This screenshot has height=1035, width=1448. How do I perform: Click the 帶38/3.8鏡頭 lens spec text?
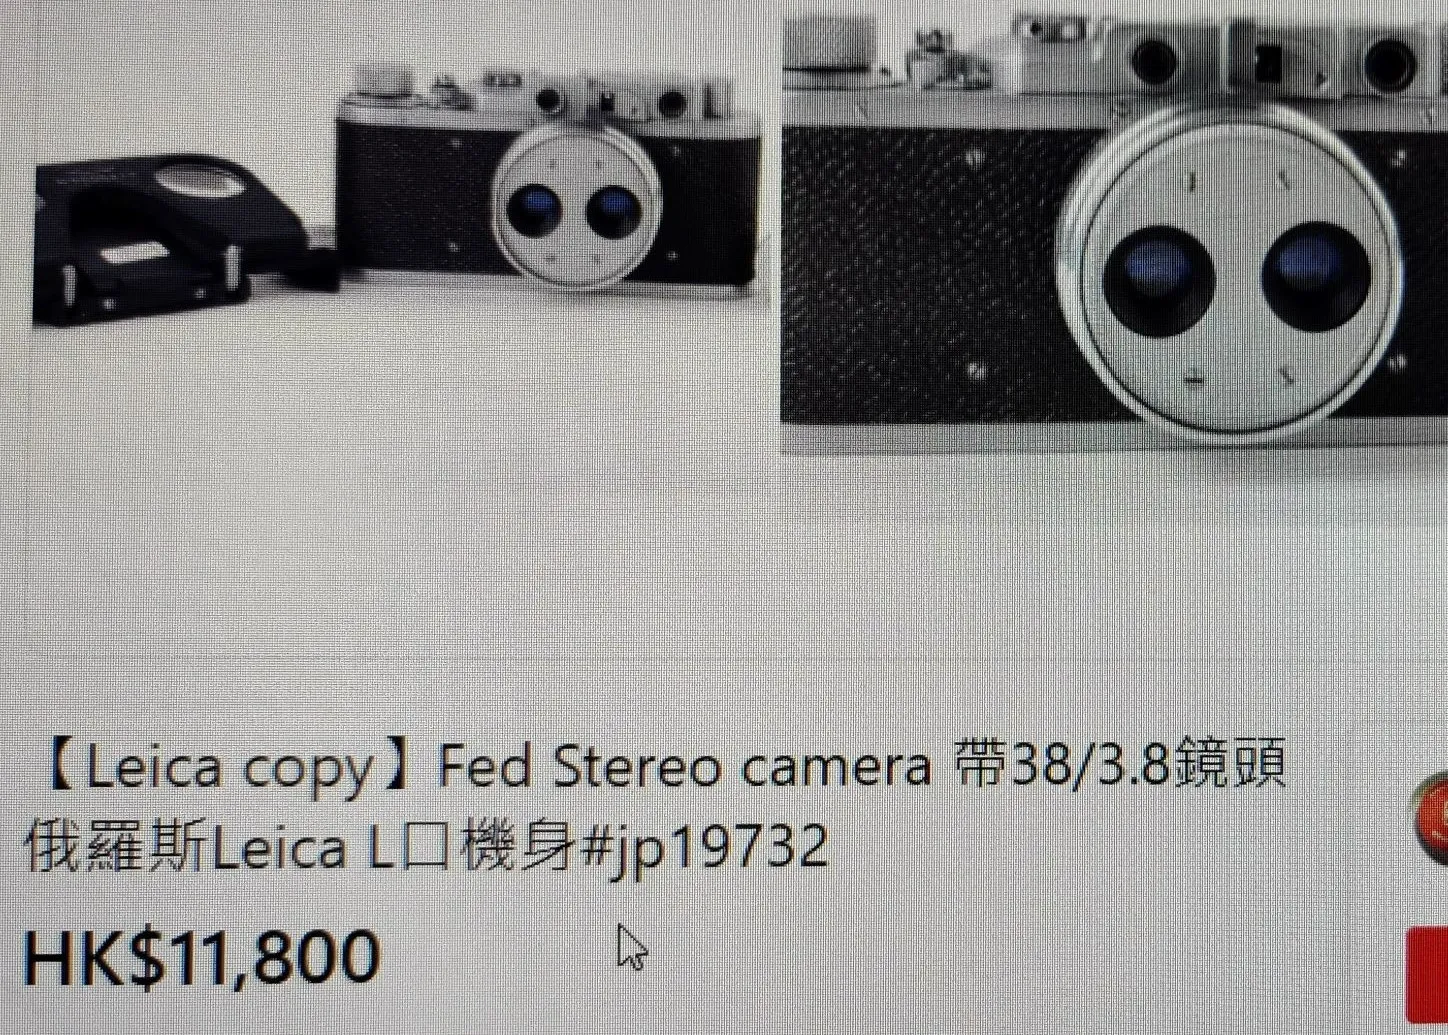(x=1120, y=765)
